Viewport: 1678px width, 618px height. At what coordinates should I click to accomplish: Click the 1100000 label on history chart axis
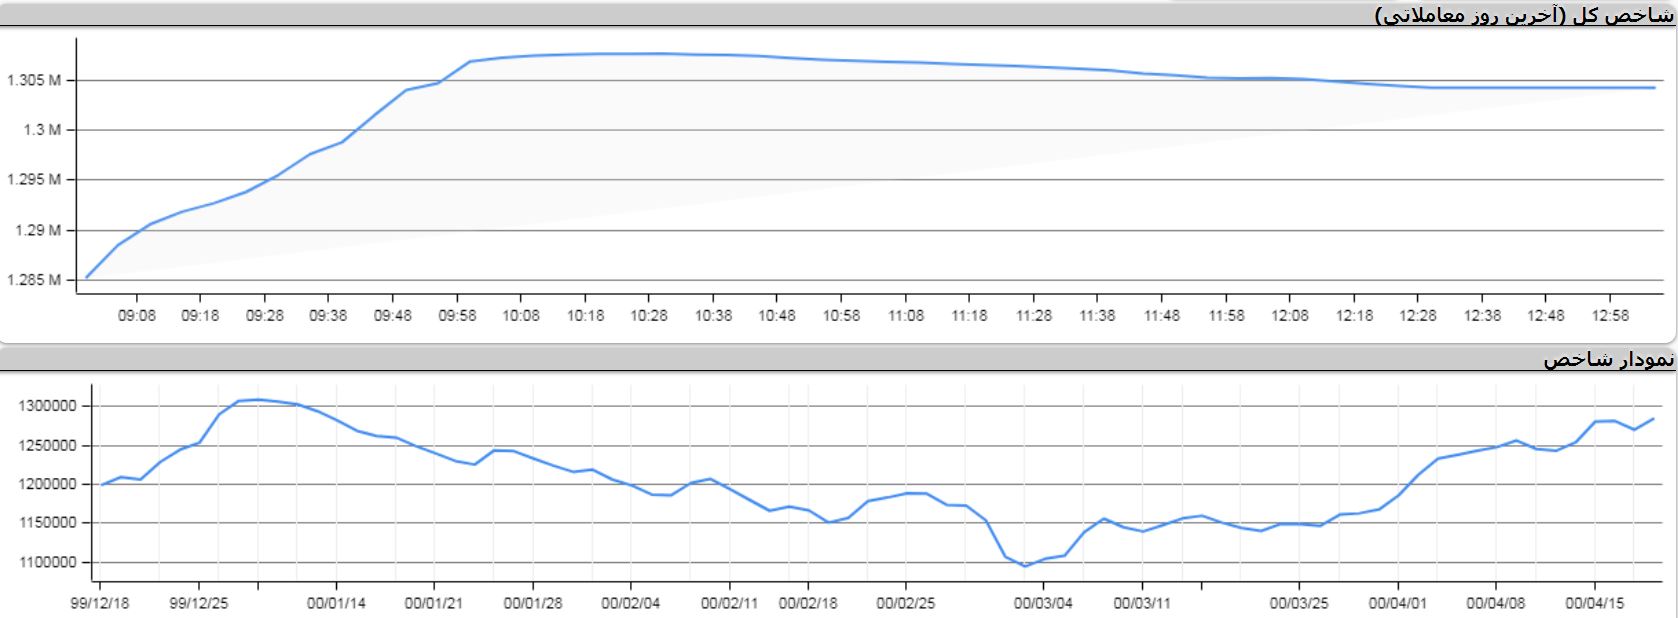tap(47, 562)
